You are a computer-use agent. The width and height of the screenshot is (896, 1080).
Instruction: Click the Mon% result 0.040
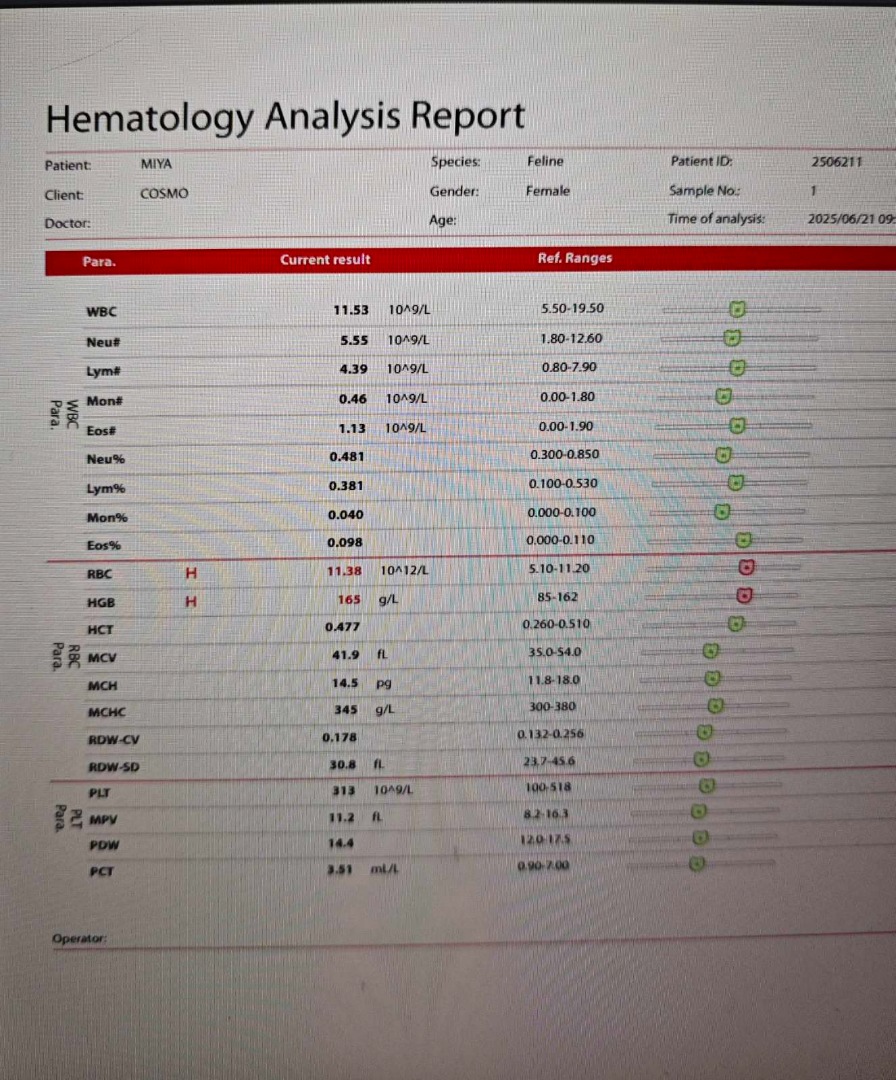click(346, 515)
